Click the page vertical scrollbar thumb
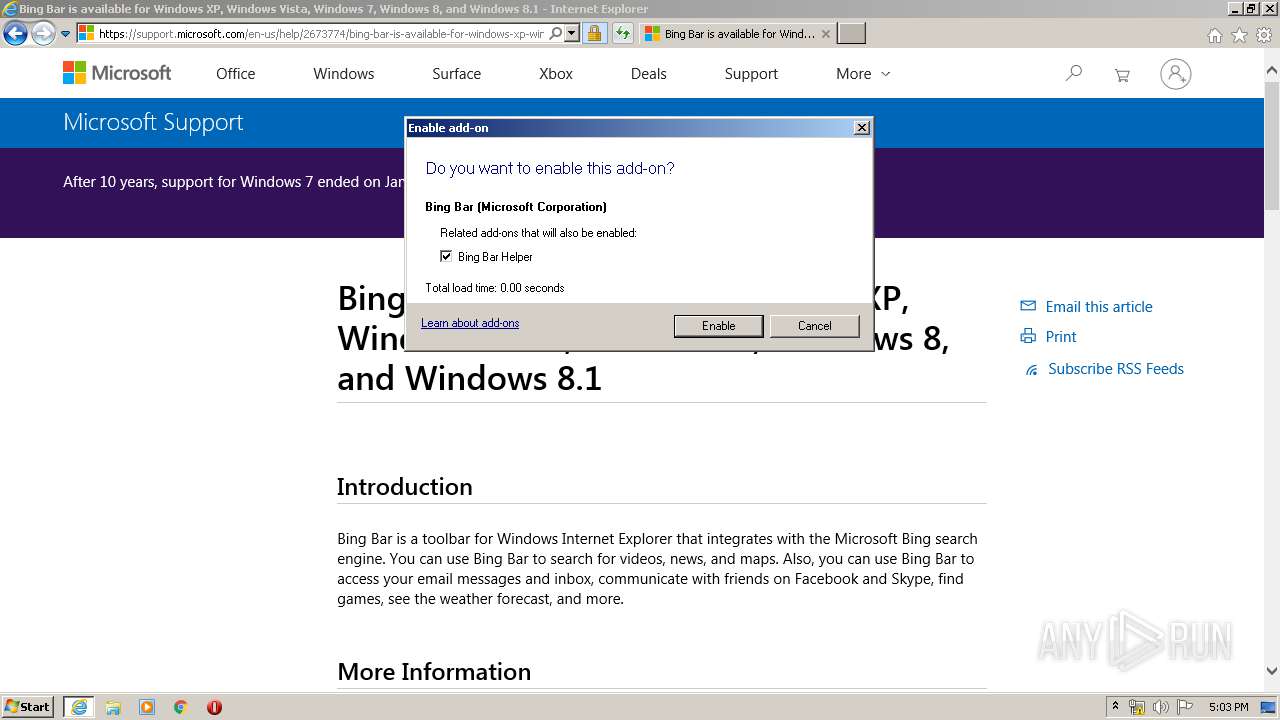The height and width of the screenshot is (720, 1280). 1272,144
